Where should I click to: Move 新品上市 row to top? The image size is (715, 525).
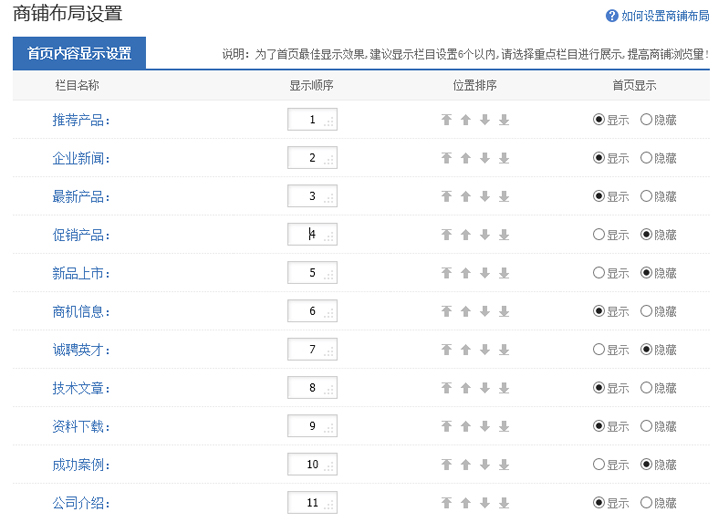tap(446, 273)
